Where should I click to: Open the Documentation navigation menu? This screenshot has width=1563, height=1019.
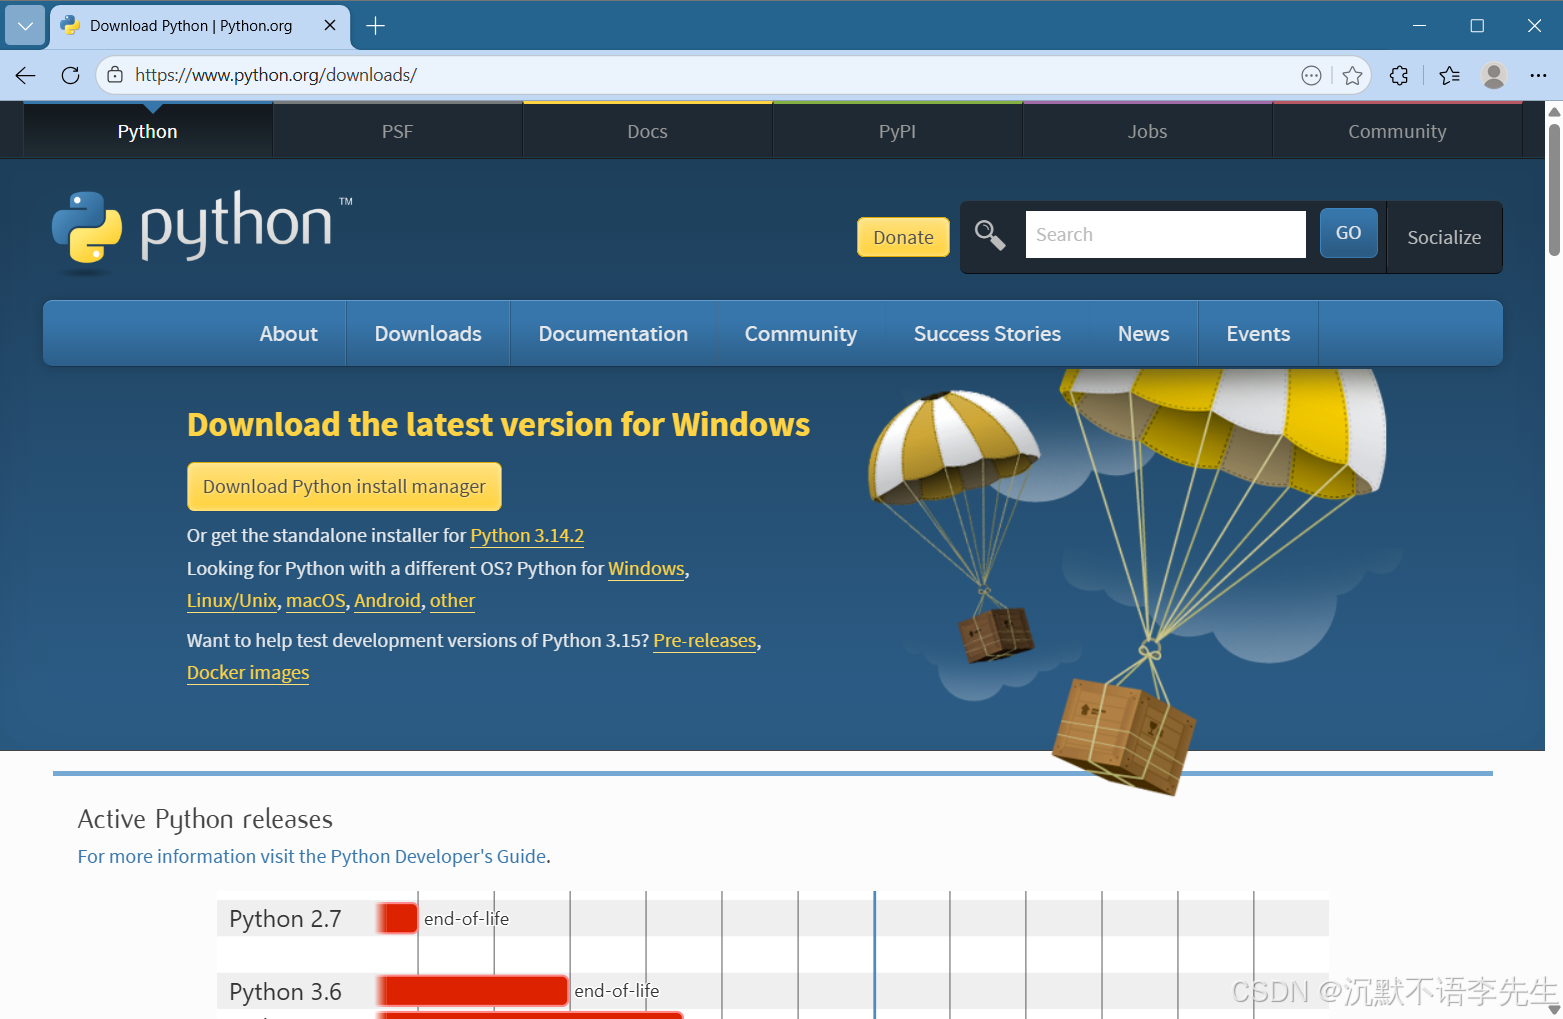click(x=613, y=334)
